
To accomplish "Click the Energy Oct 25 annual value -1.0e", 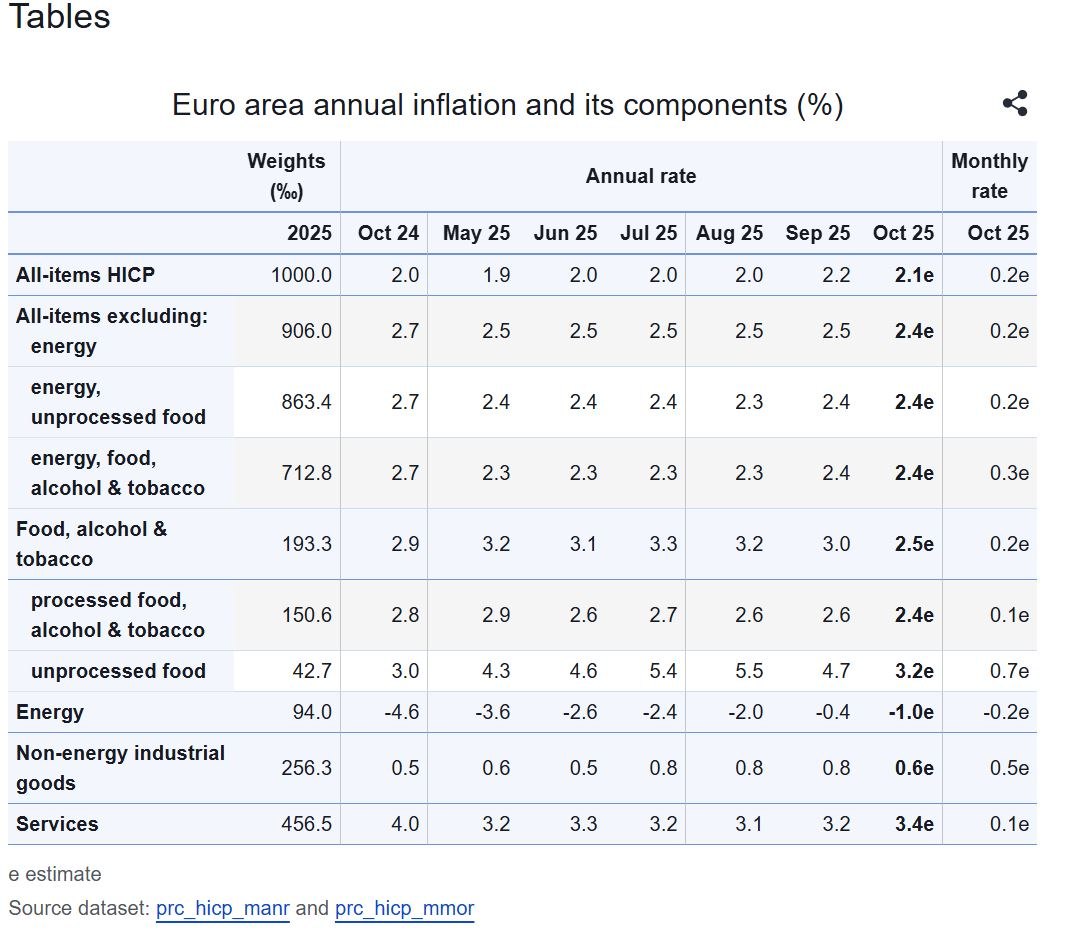I will point(911,712).
